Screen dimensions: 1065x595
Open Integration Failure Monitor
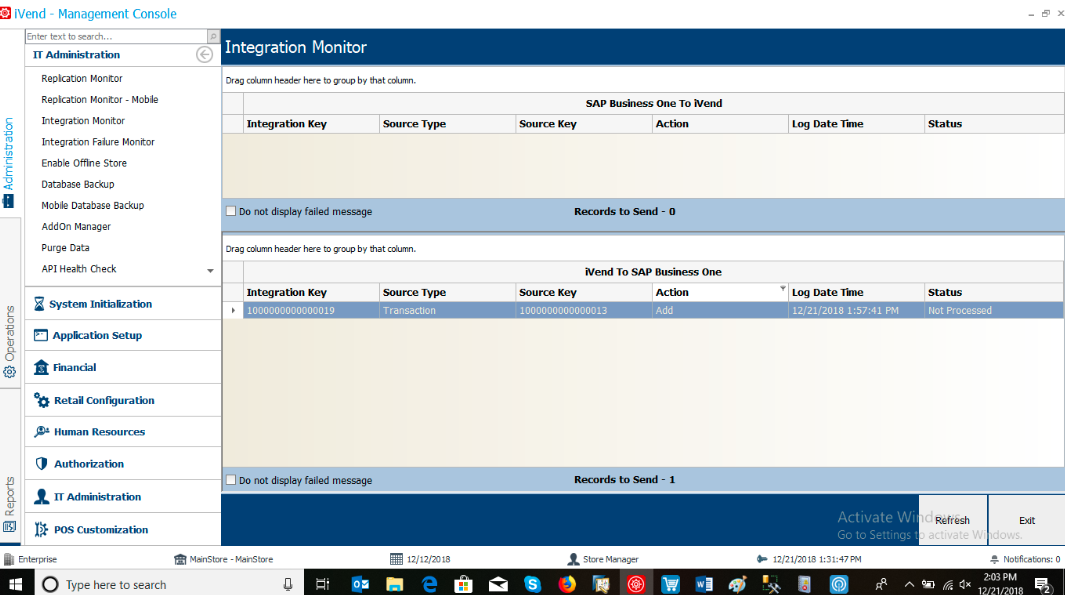point(98,141)
